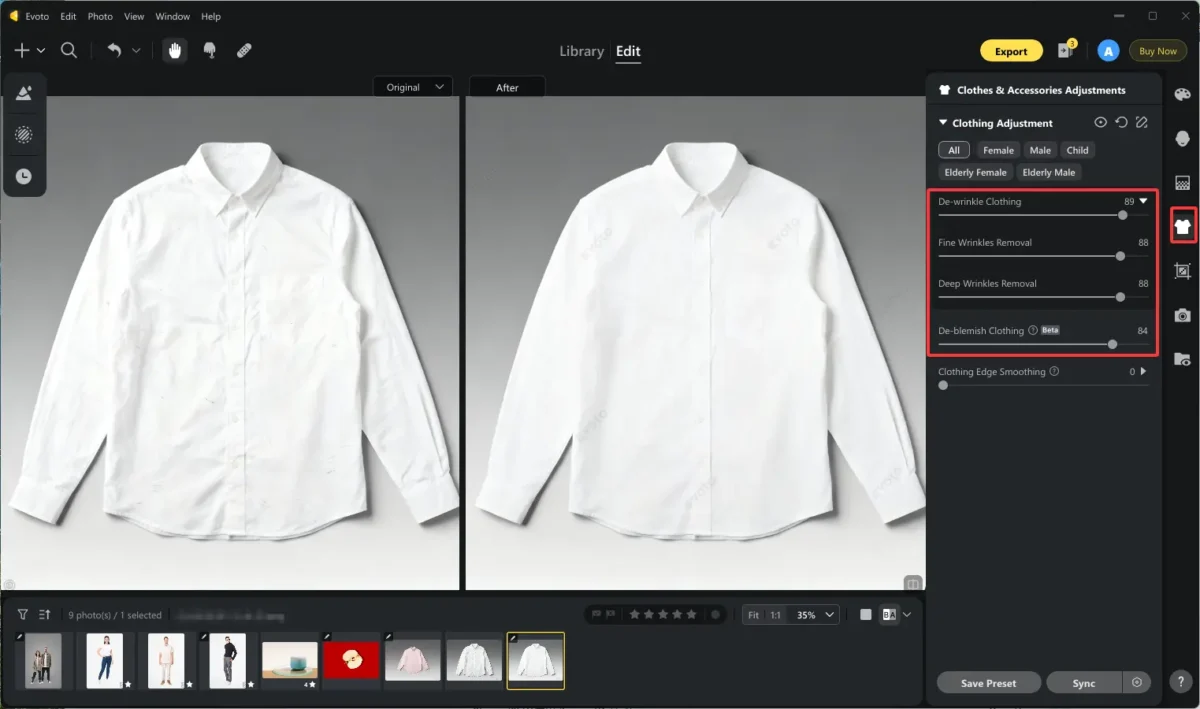Image resolution: width=1200 pixels, height=709 pixels.
Task: Open the camera tethering tab
Action: 1183,315
